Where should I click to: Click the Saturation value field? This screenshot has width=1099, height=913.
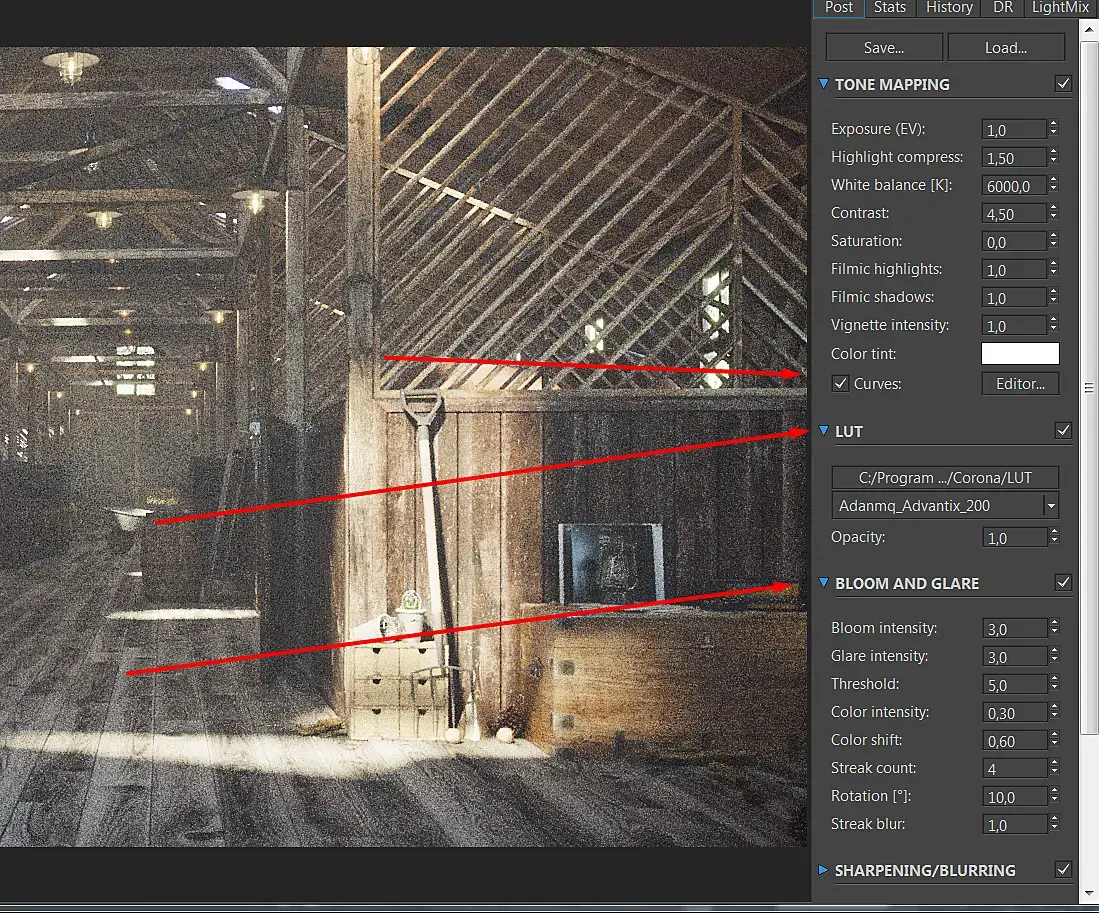(1013, 242)
